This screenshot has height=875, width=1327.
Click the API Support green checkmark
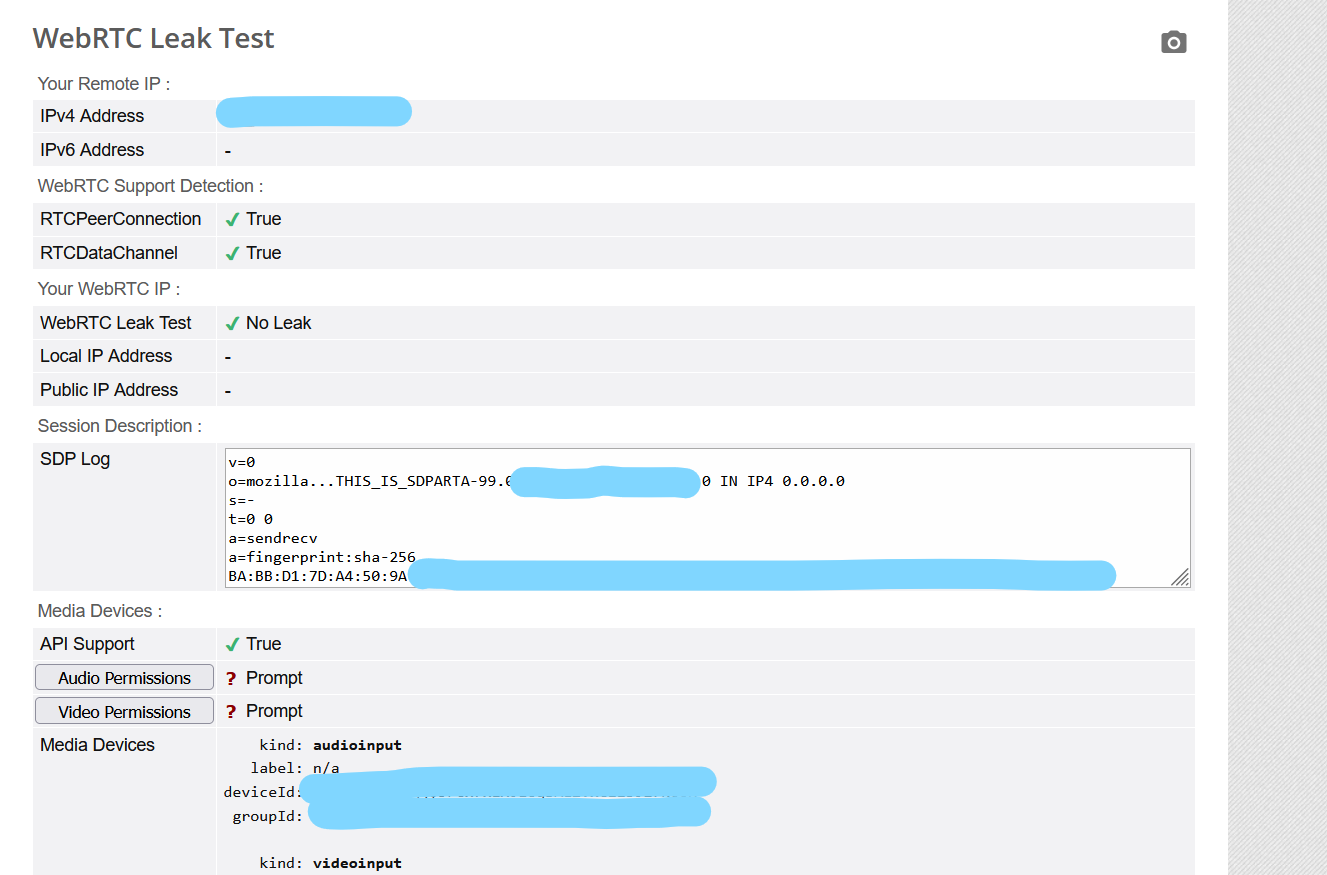point(232,645)
